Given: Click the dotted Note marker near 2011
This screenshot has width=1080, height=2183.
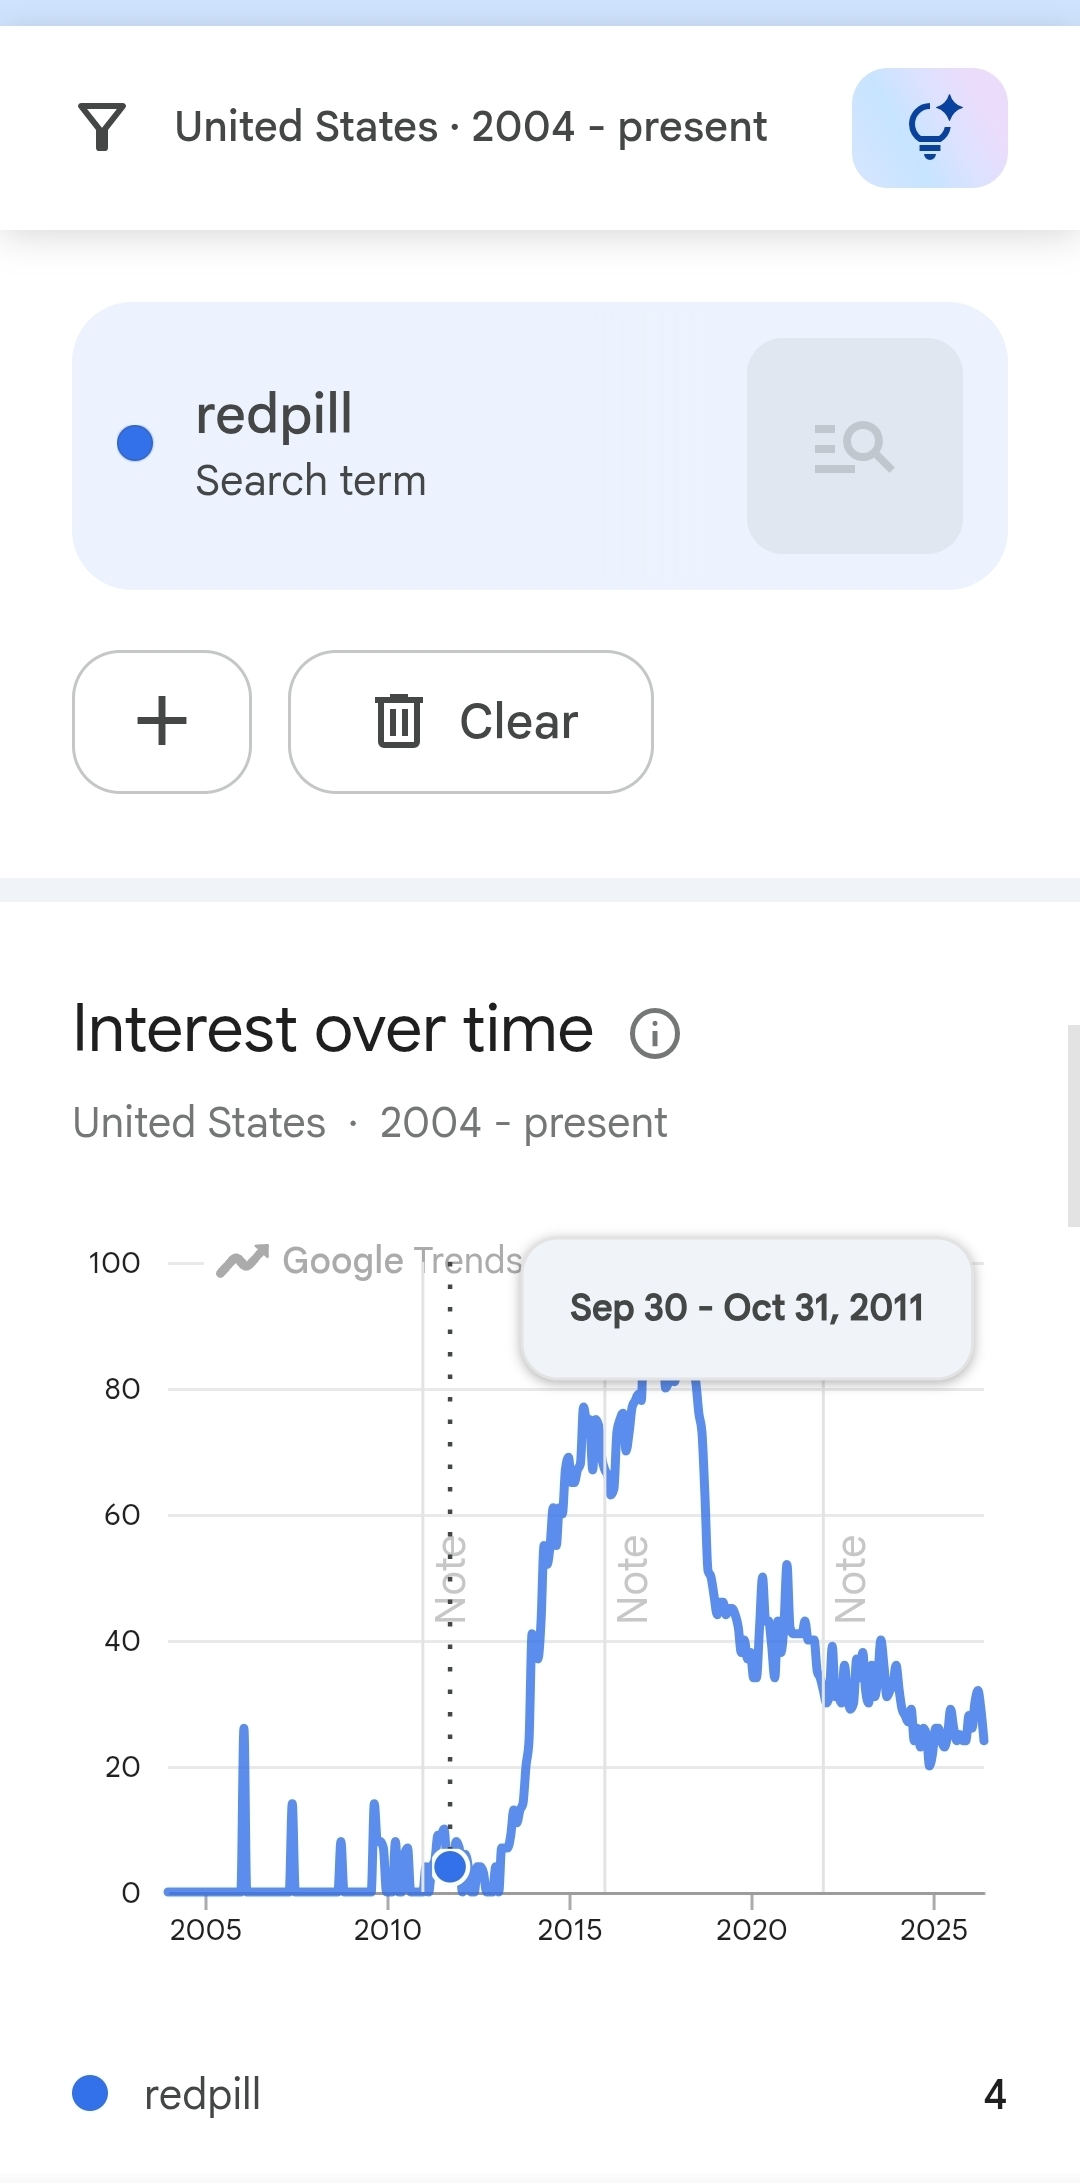Looking at the screenshot, I should point(451,1579).
